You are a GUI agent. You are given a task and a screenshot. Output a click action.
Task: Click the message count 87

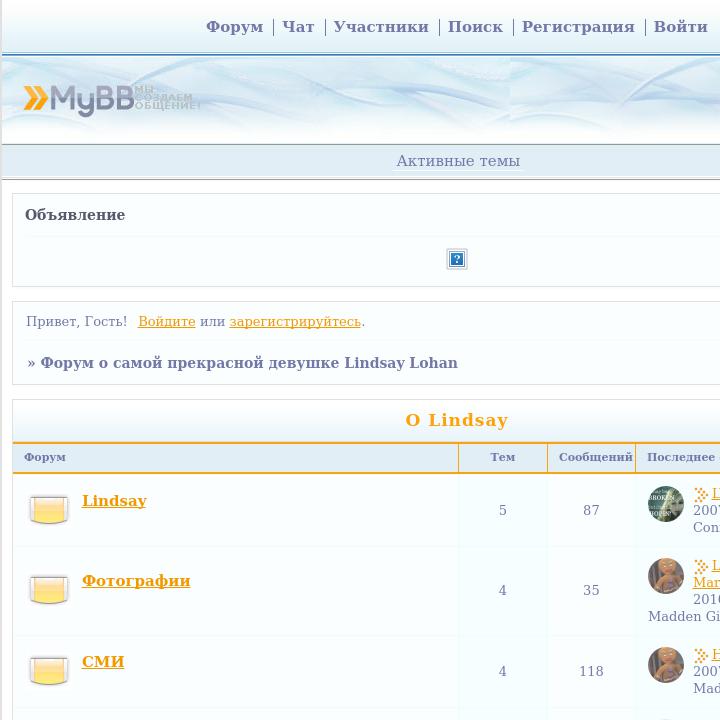point(591,510)
